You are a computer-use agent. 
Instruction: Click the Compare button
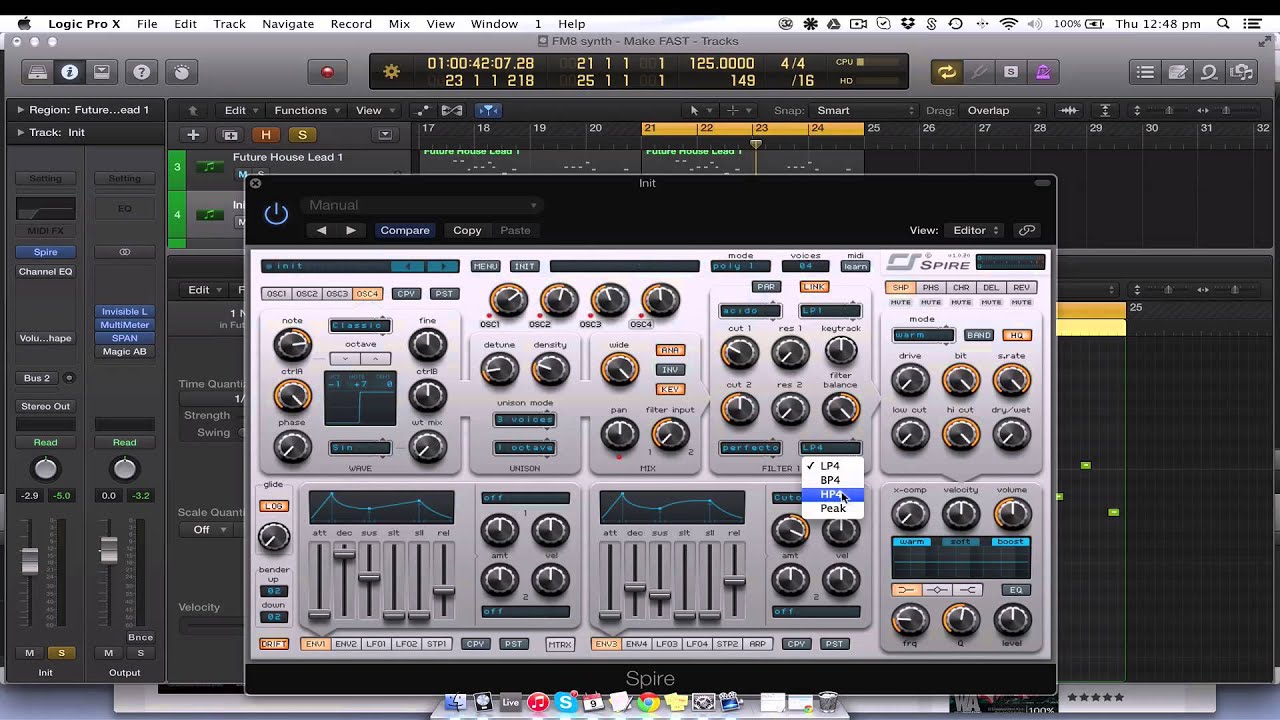point(405,230)
